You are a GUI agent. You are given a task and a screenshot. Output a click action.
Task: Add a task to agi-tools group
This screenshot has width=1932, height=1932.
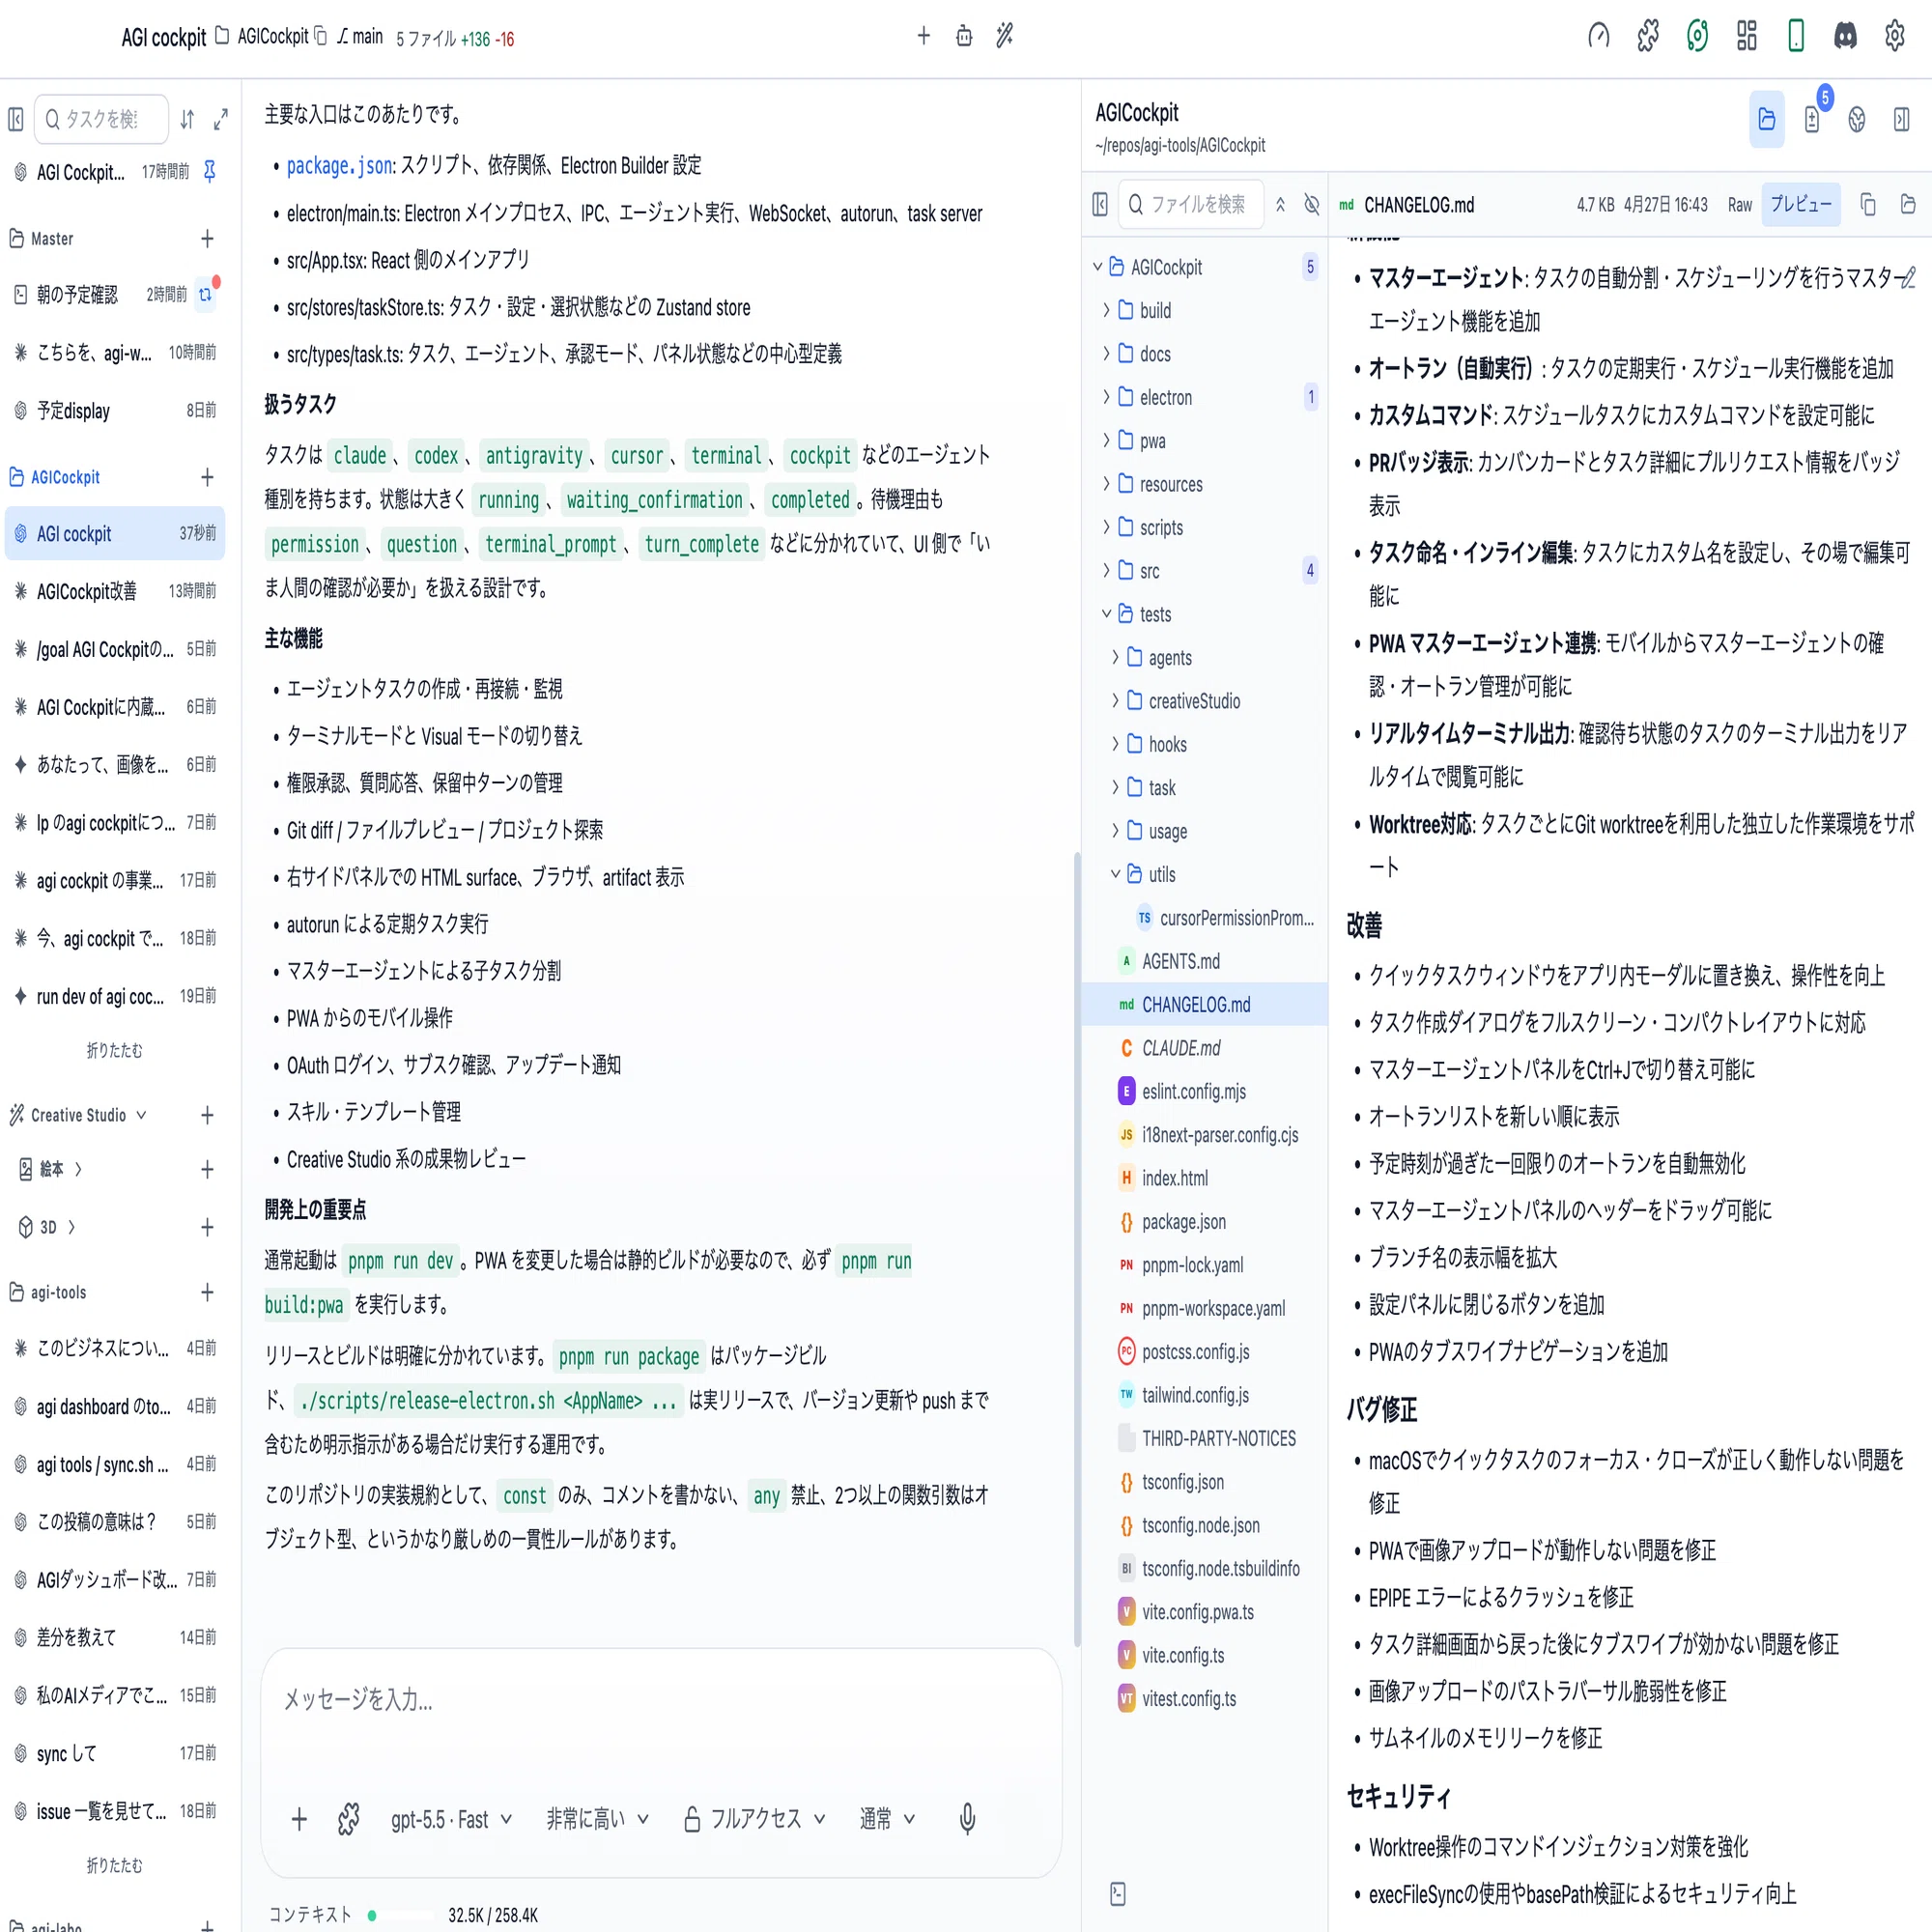207,1292
